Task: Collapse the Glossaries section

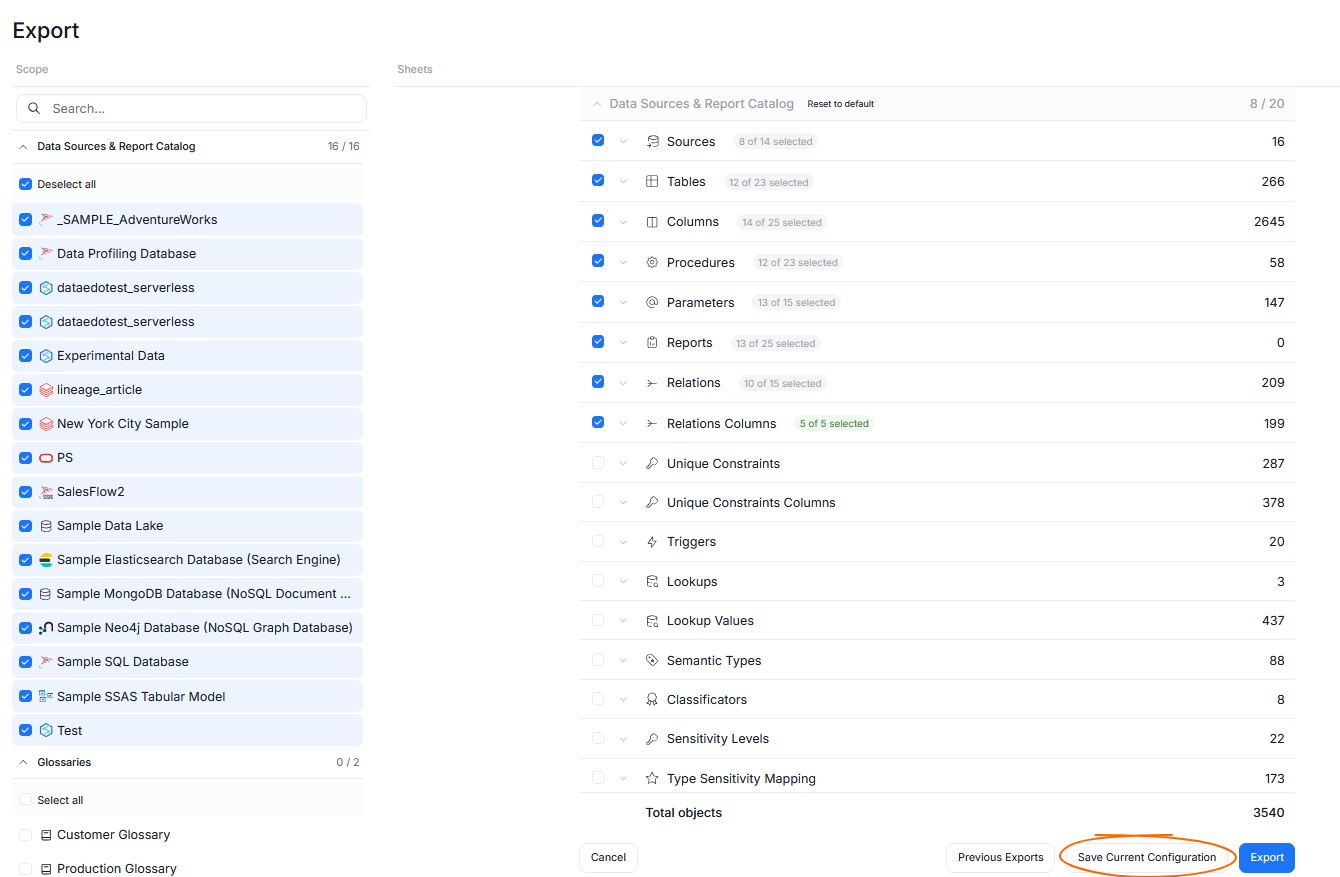Action: [23, 762]
